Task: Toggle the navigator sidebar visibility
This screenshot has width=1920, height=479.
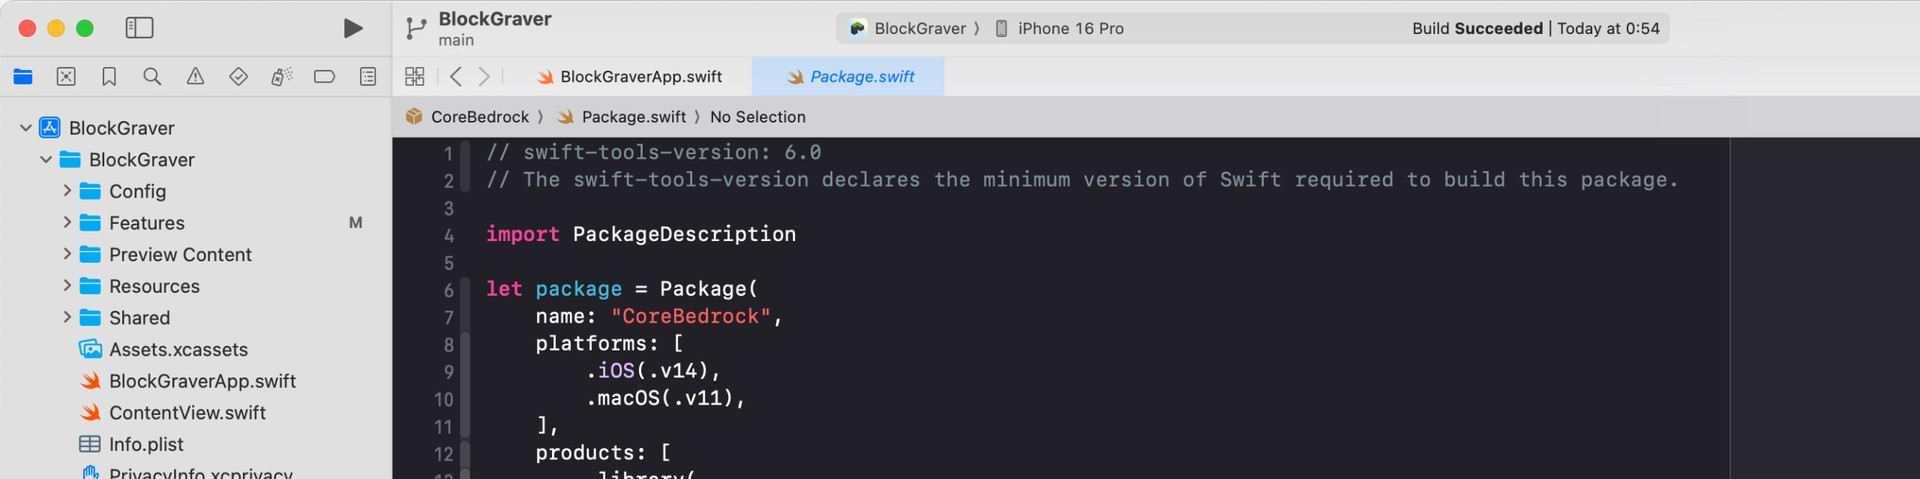Action: pos(139,28)
